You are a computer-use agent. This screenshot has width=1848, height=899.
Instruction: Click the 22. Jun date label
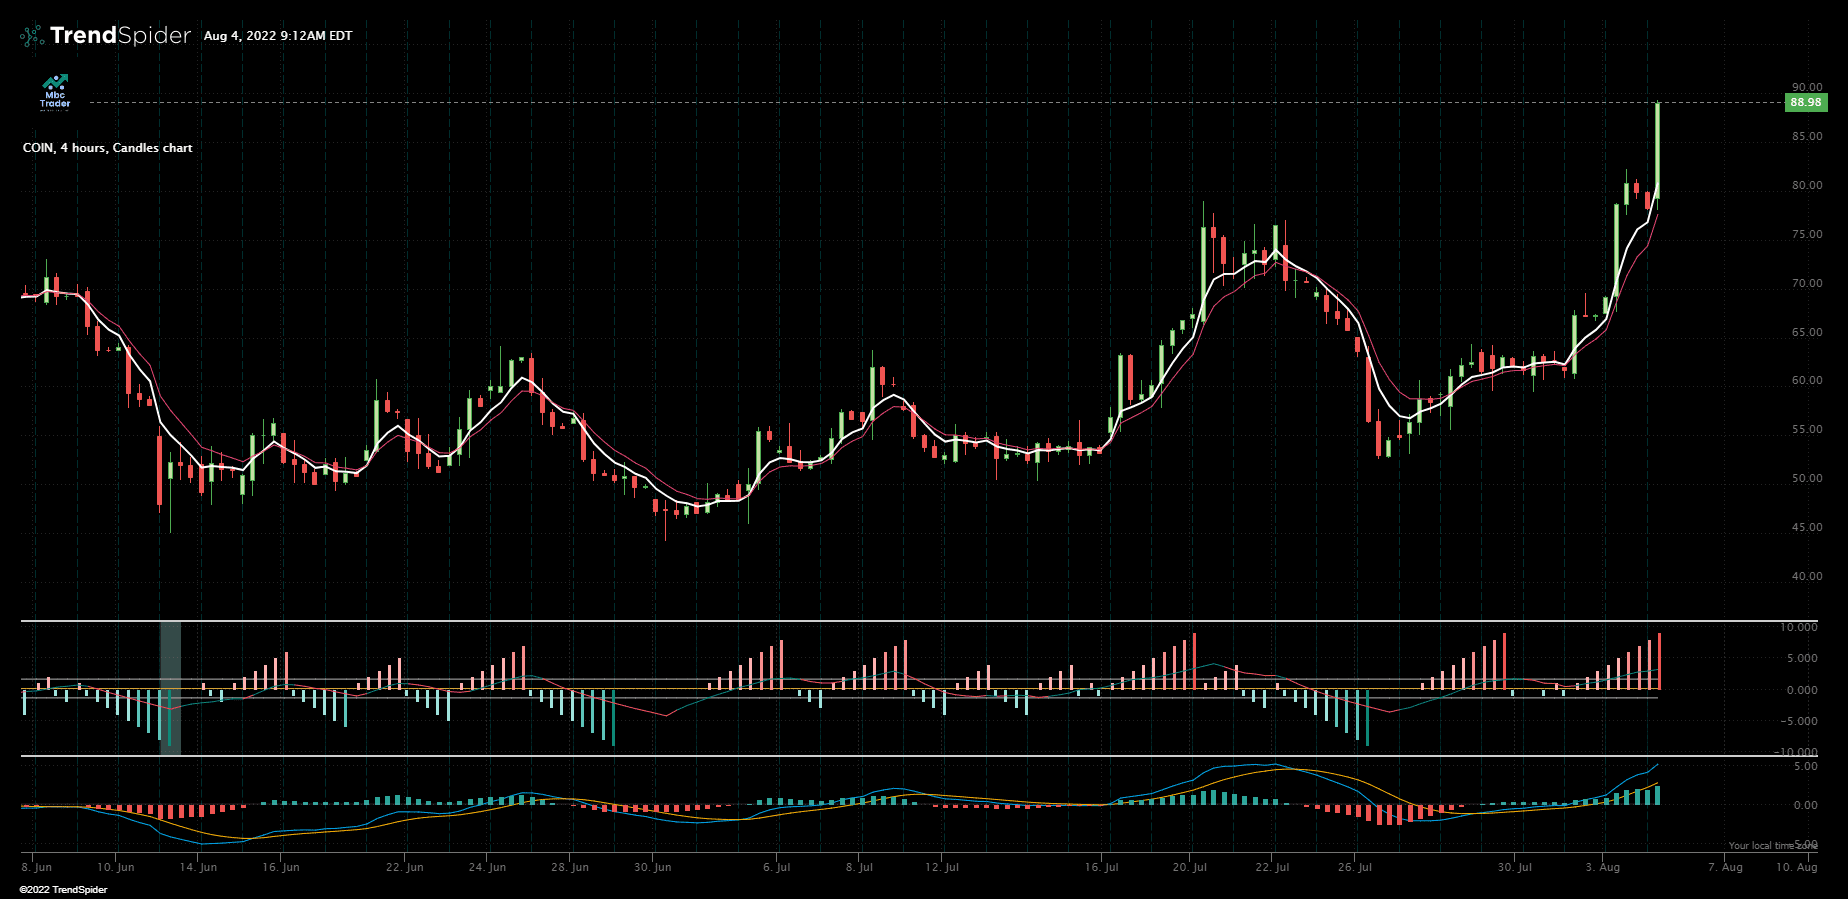(x=405, y=867)
